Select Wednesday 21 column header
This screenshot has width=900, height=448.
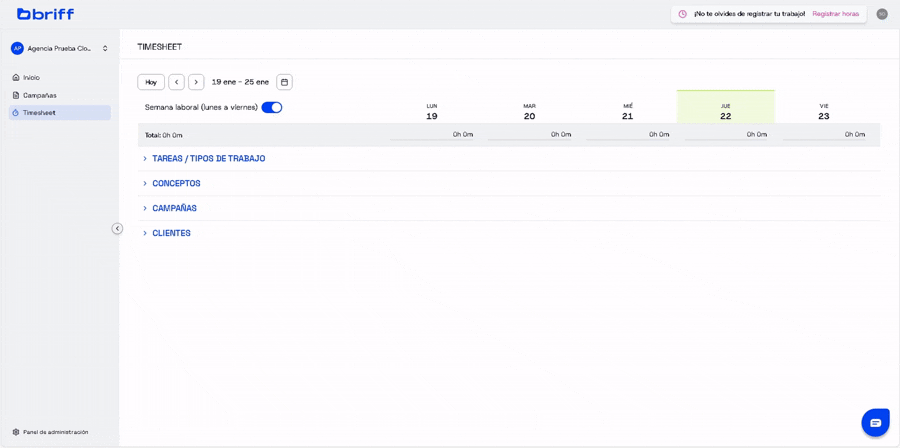(628, 112)
